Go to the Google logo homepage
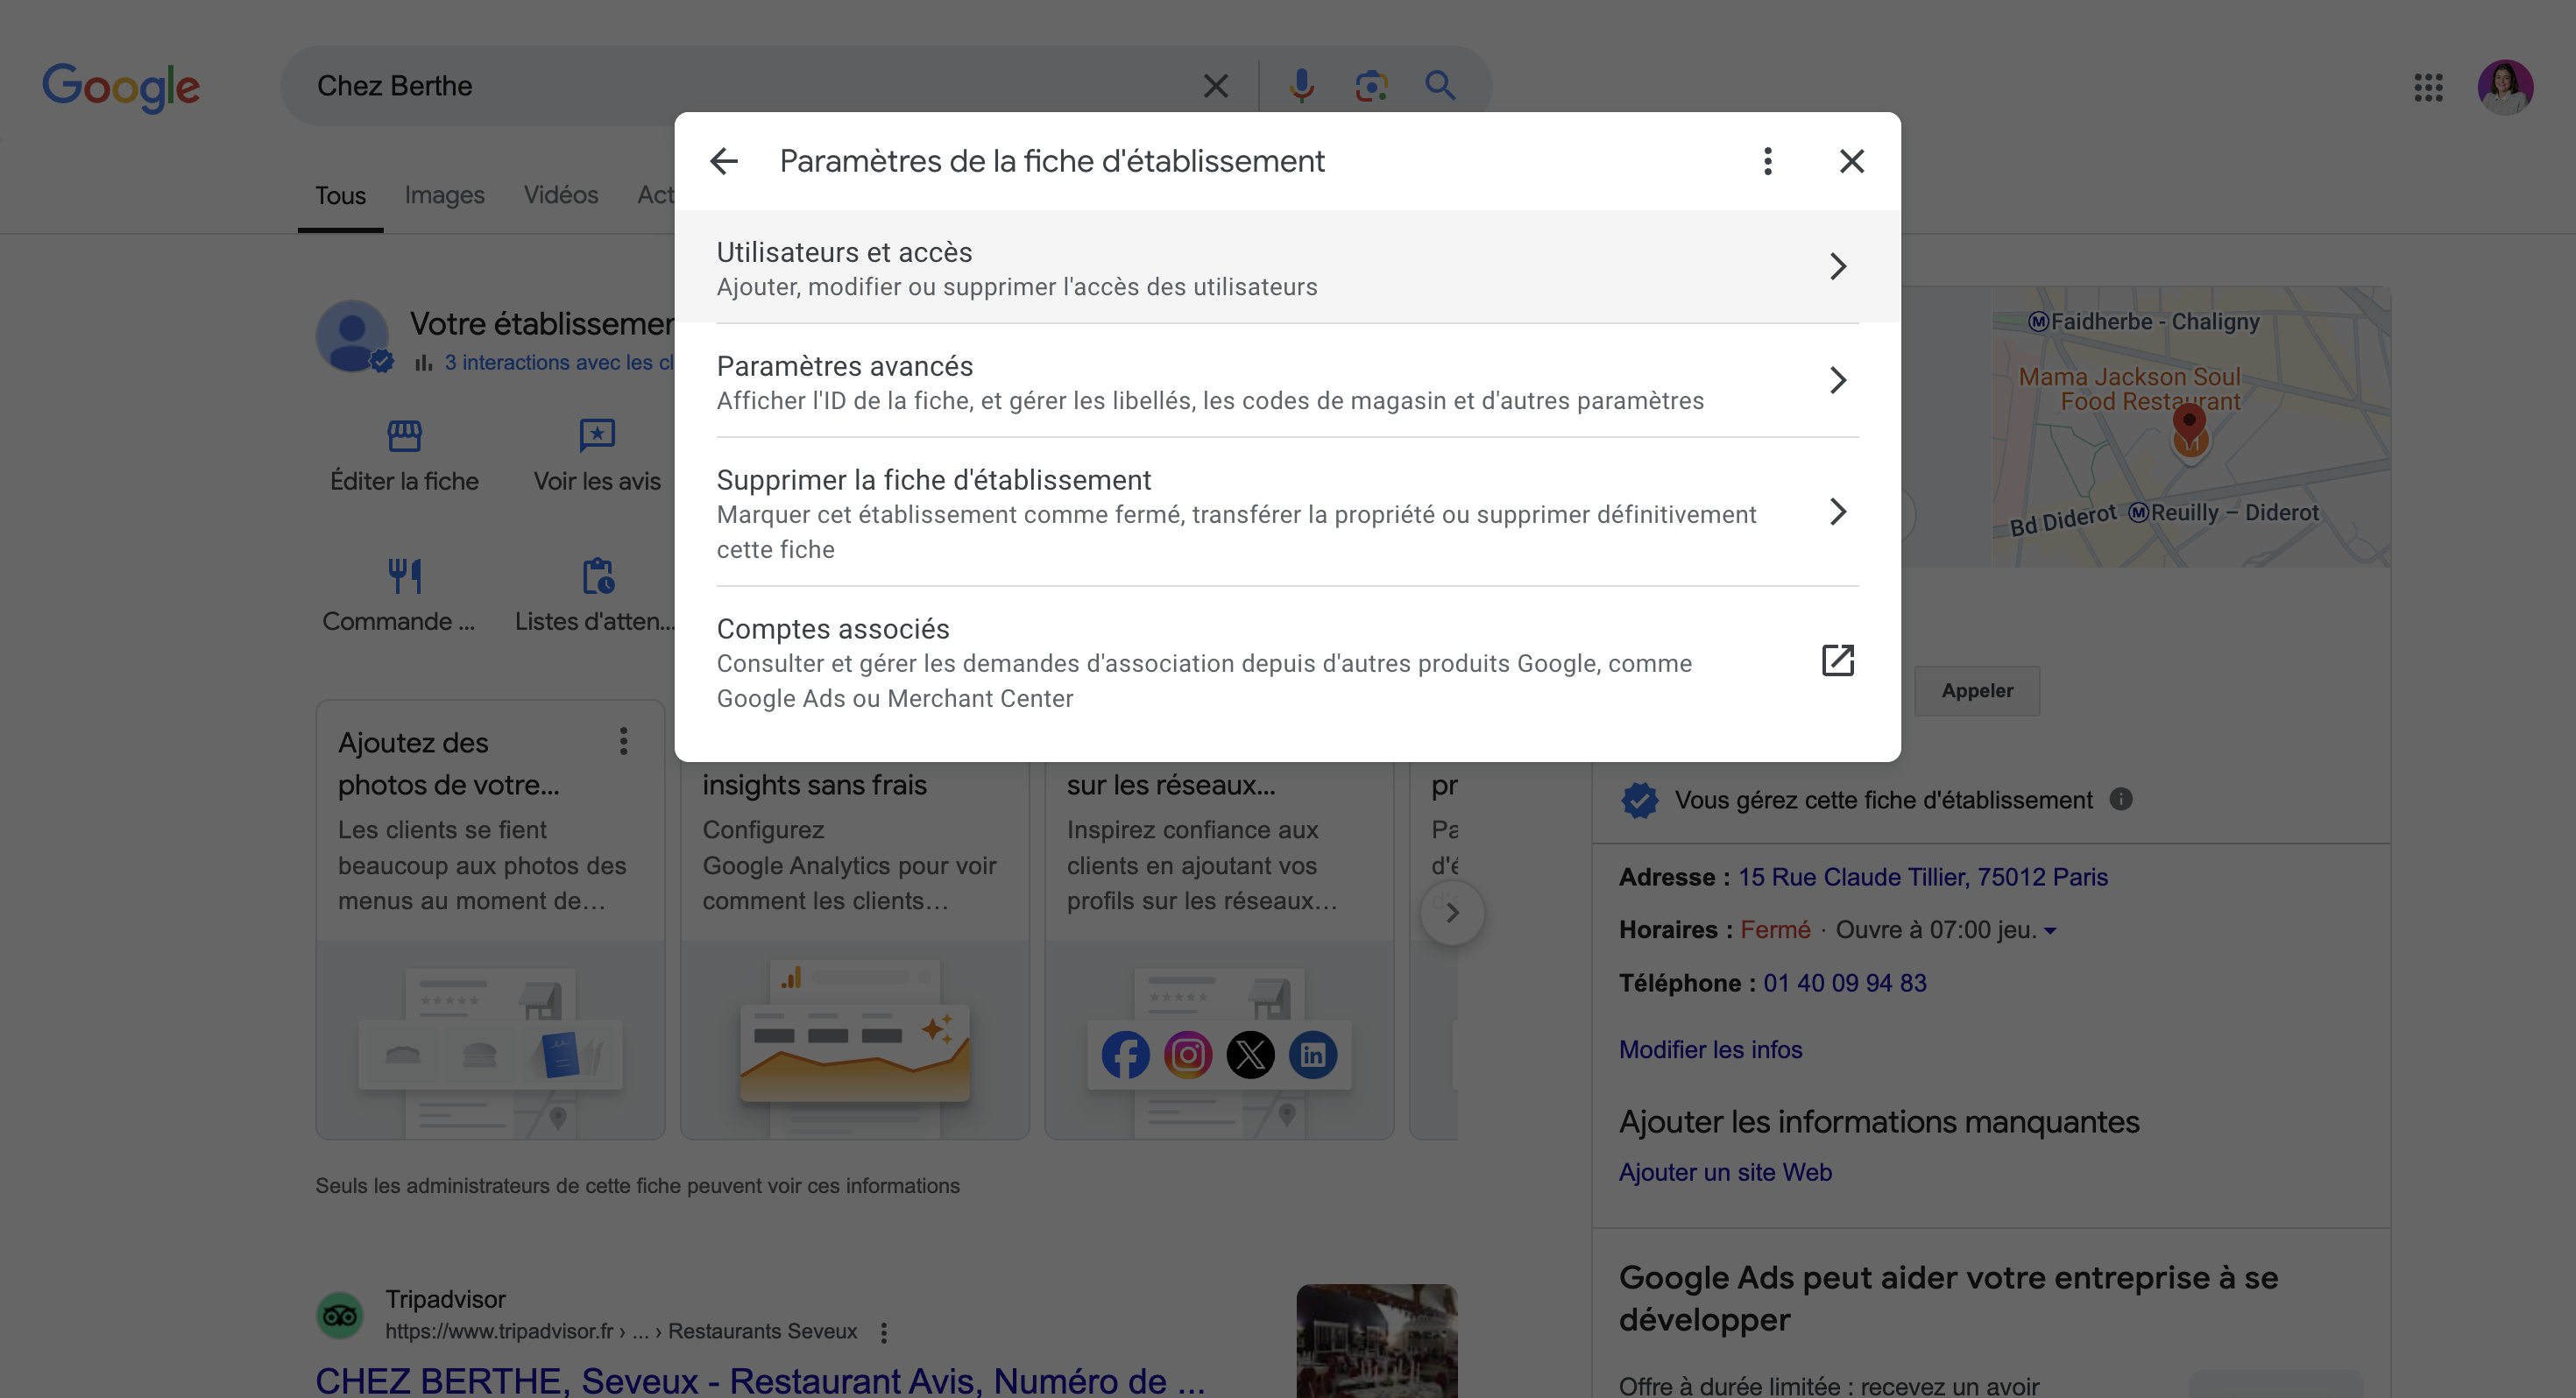Screen dimensions: 2576x1398 coord(121,87)
